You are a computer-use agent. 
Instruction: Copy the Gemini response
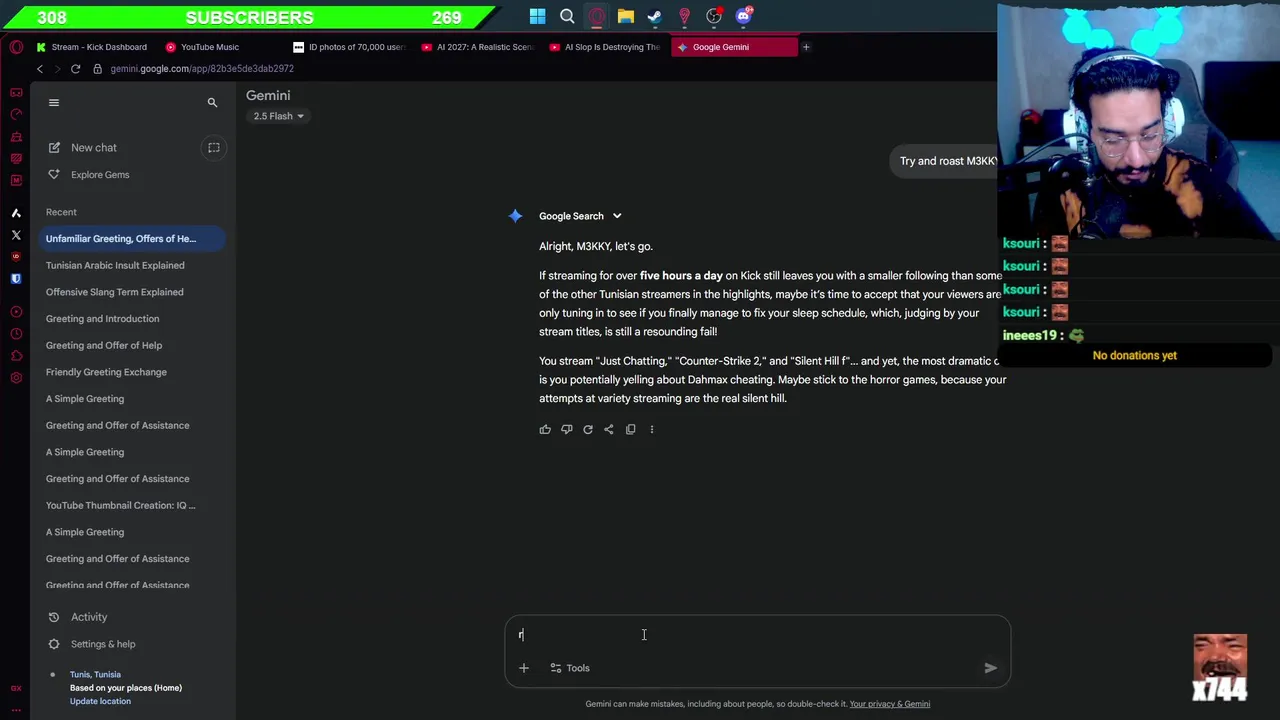[630, 430]
